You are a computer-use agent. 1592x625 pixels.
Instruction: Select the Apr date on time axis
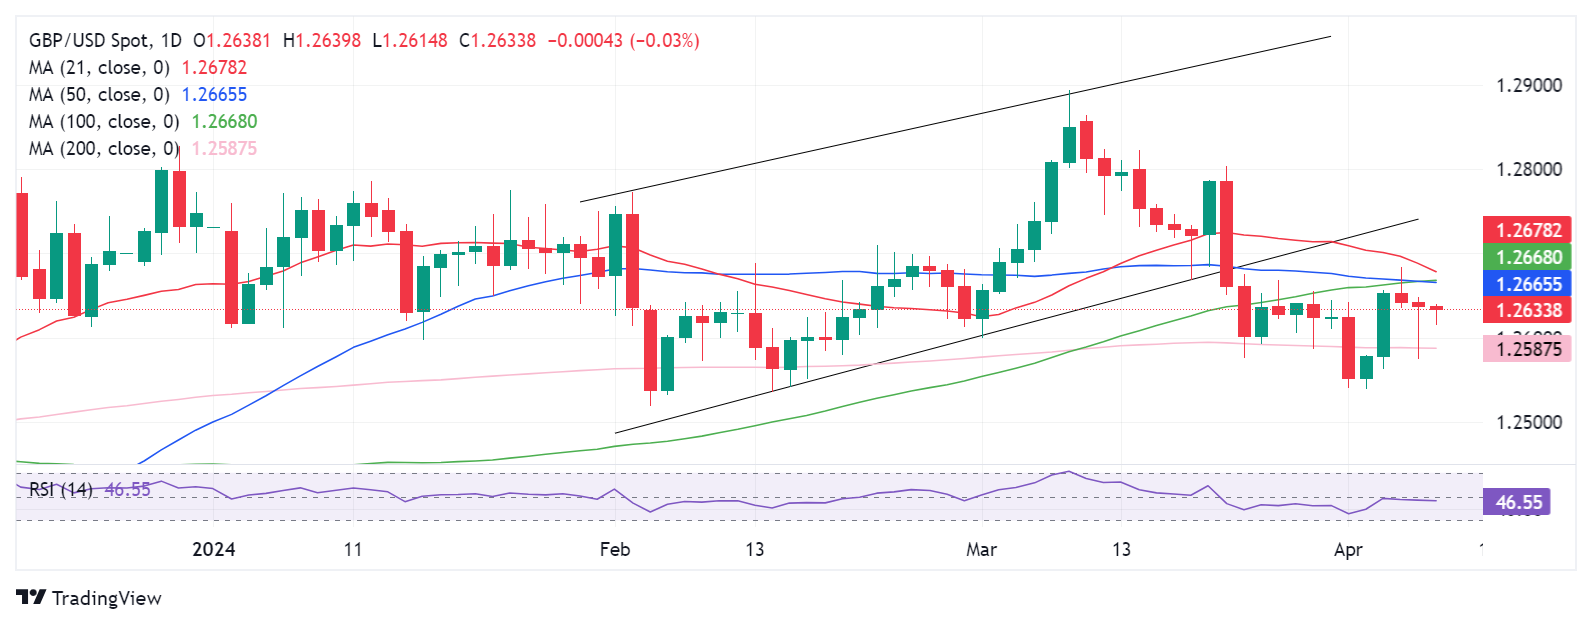tap(1348, 549)
